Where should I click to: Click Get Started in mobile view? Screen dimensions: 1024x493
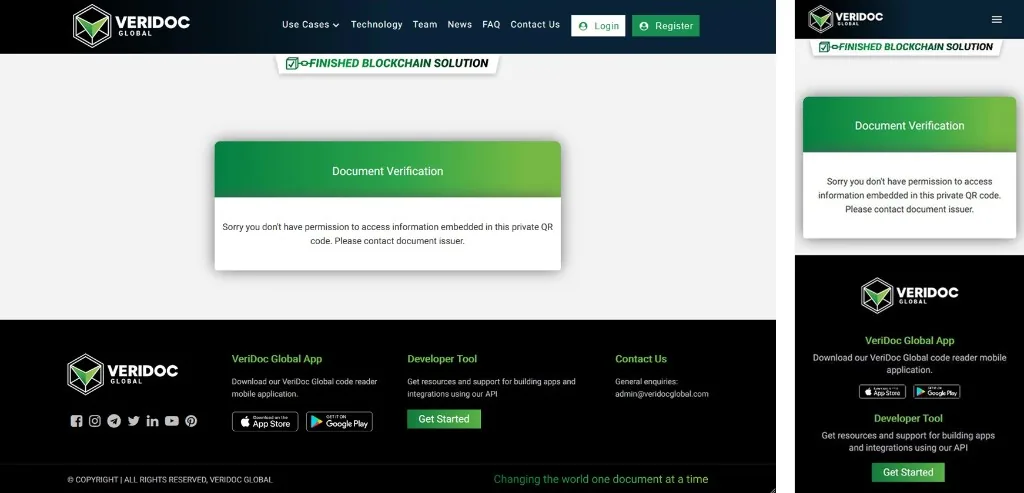[908, 472]
